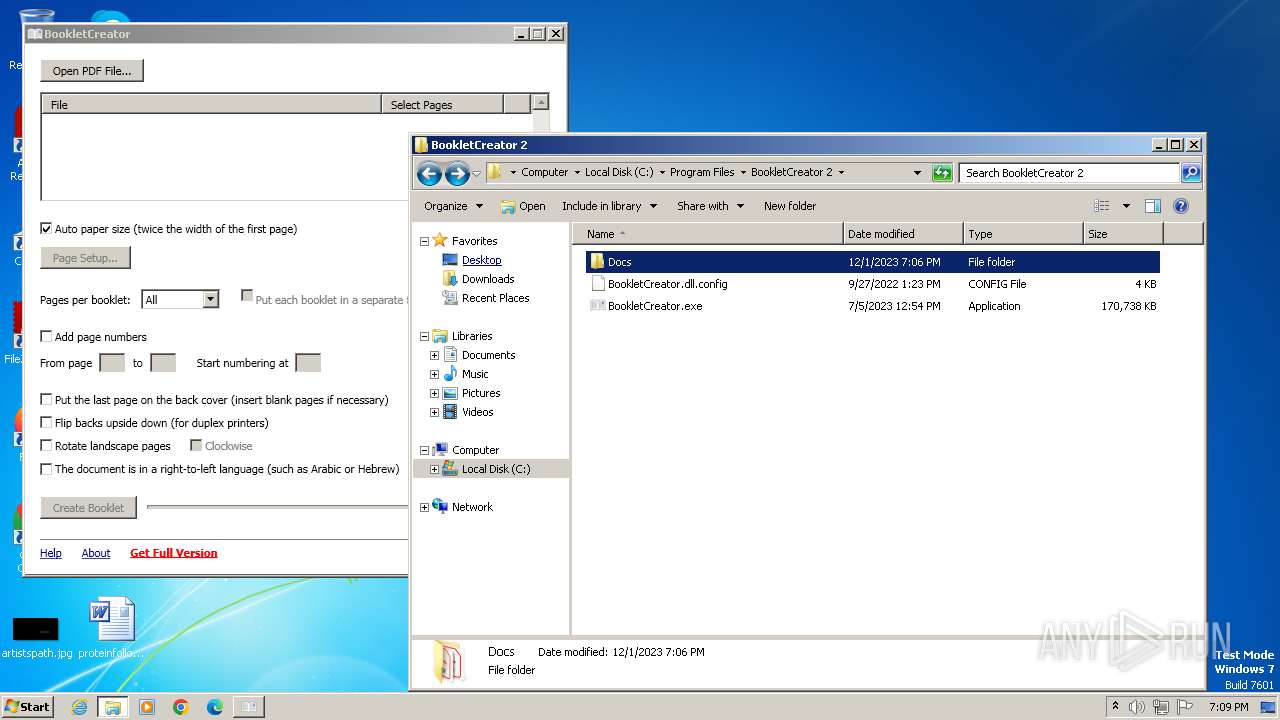Open About link in BookletCreator
This screenshot has width=1280, height=720.
pyautogui.click(x=96, y=553)
